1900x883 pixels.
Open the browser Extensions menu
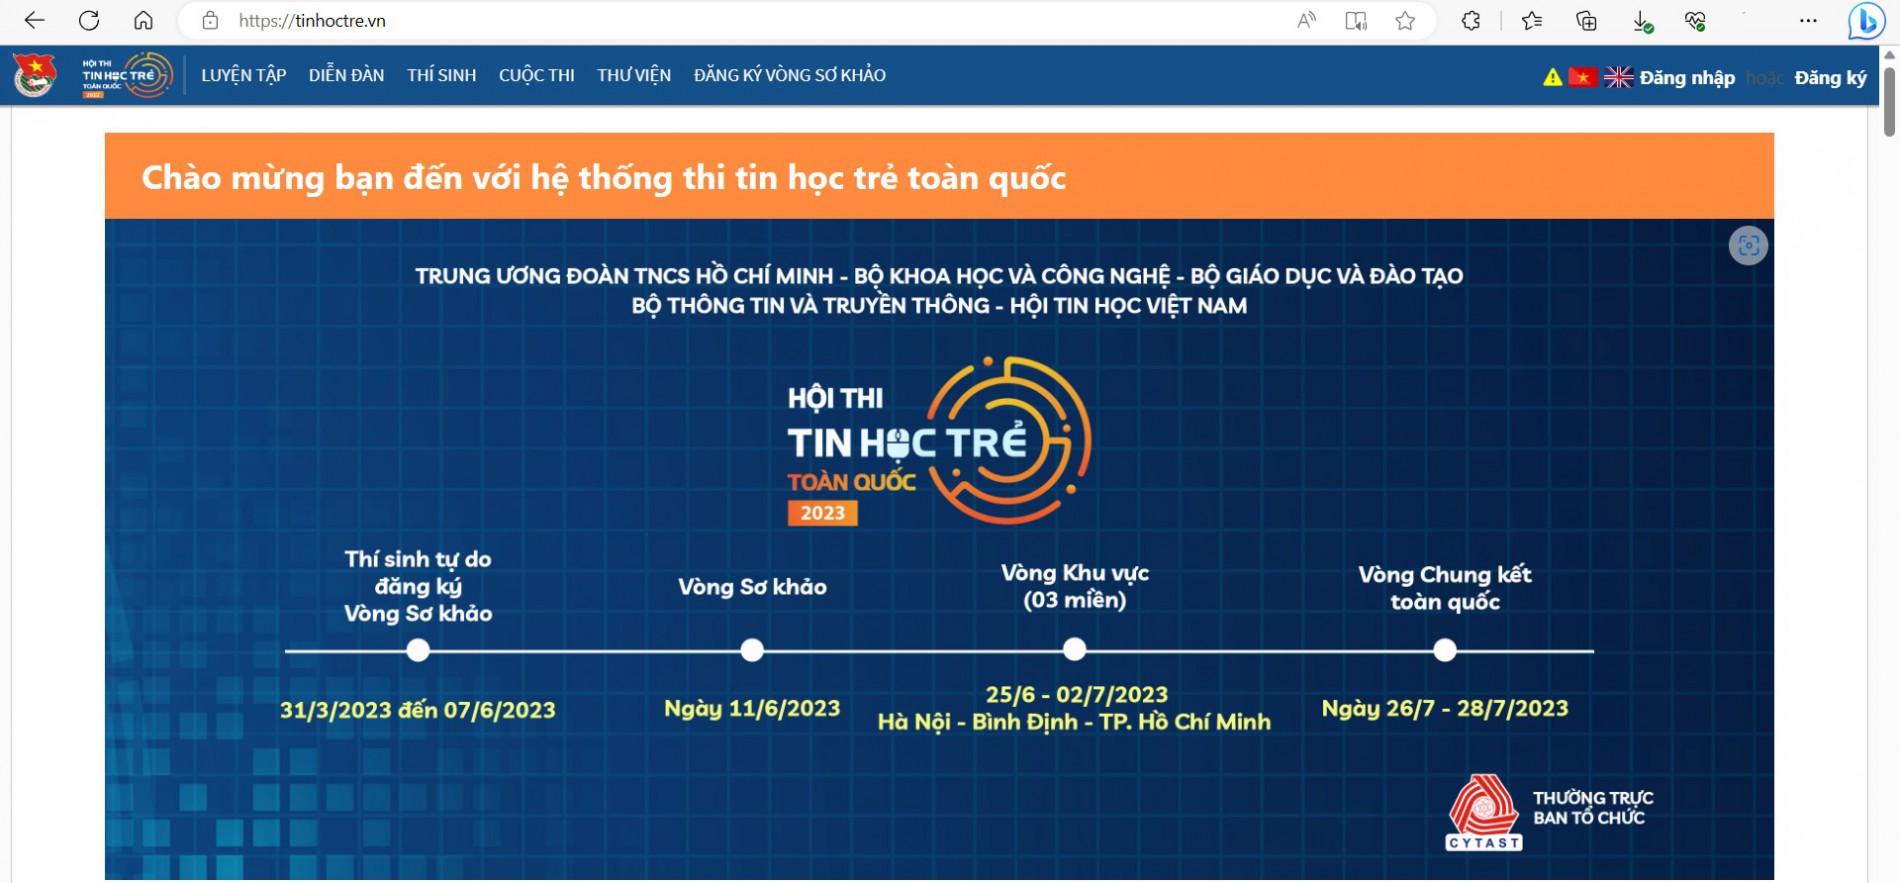point(1470,20)
